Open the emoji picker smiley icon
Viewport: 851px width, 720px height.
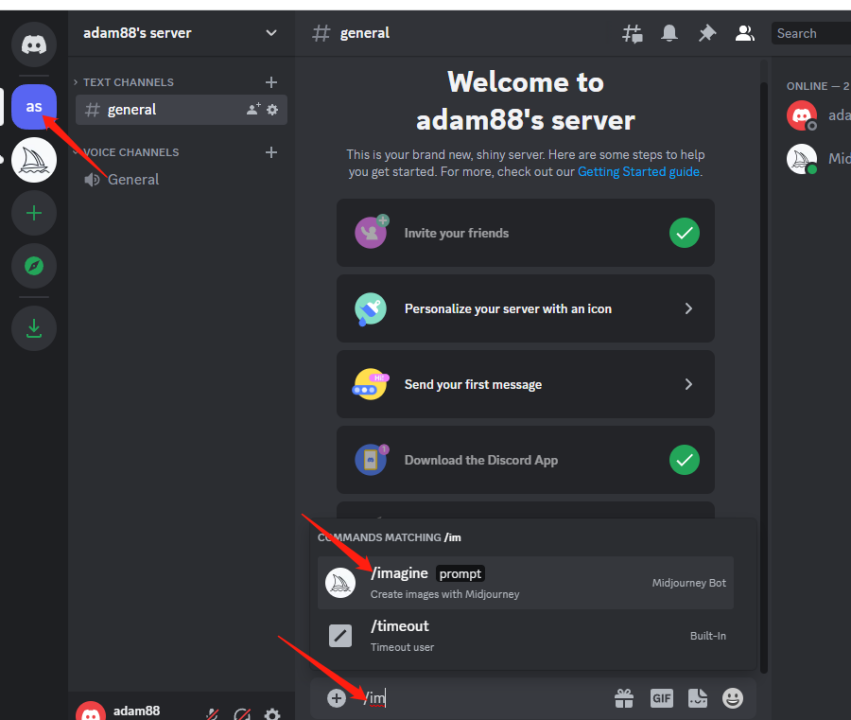(732, 698)
